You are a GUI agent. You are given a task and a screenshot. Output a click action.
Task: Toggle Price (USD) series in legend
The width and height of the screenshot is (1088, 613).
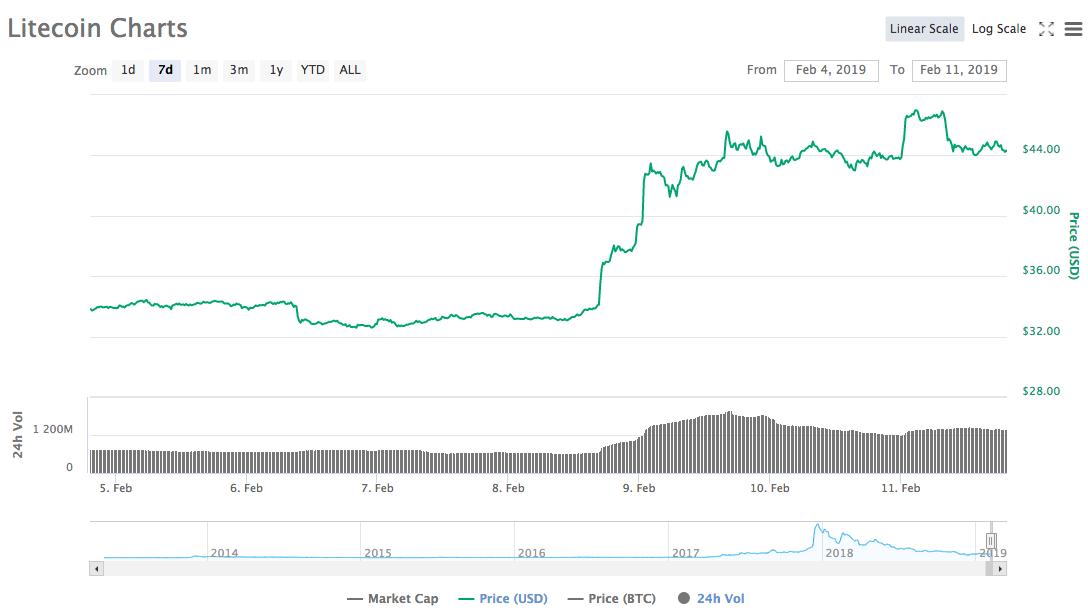click(x=503, y=598)
